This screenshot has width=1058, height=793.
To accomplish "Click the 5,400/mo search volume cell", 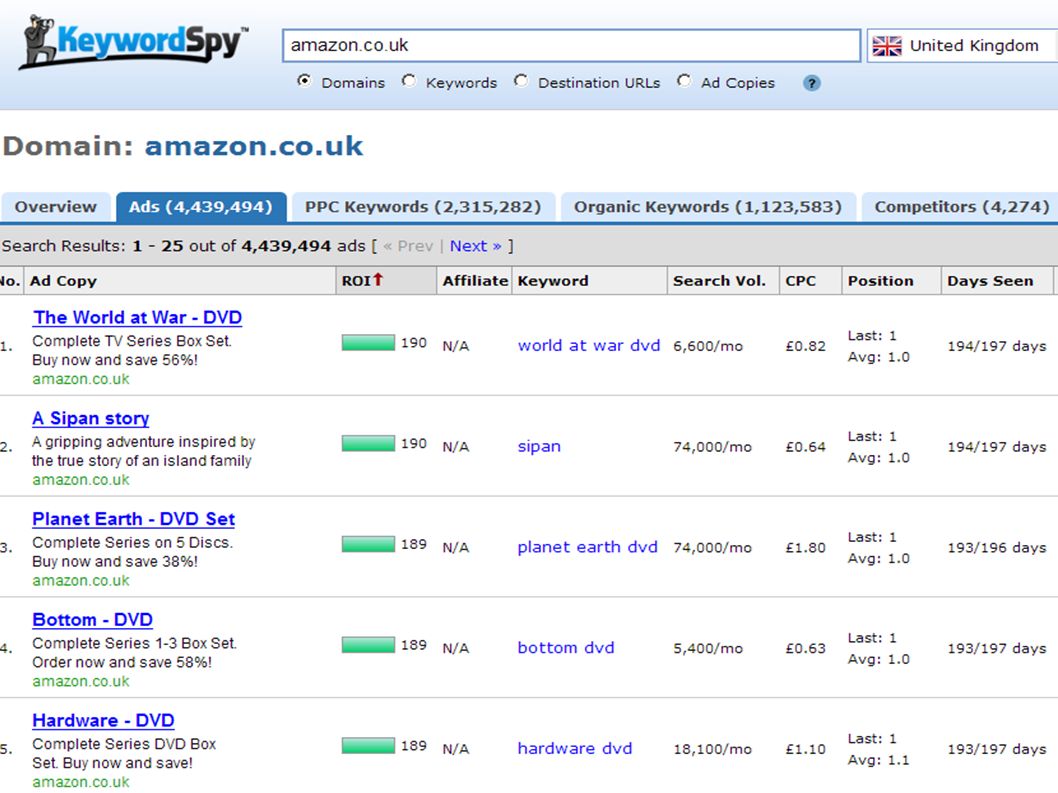I will pyautogui.click(x=708, y=648).
